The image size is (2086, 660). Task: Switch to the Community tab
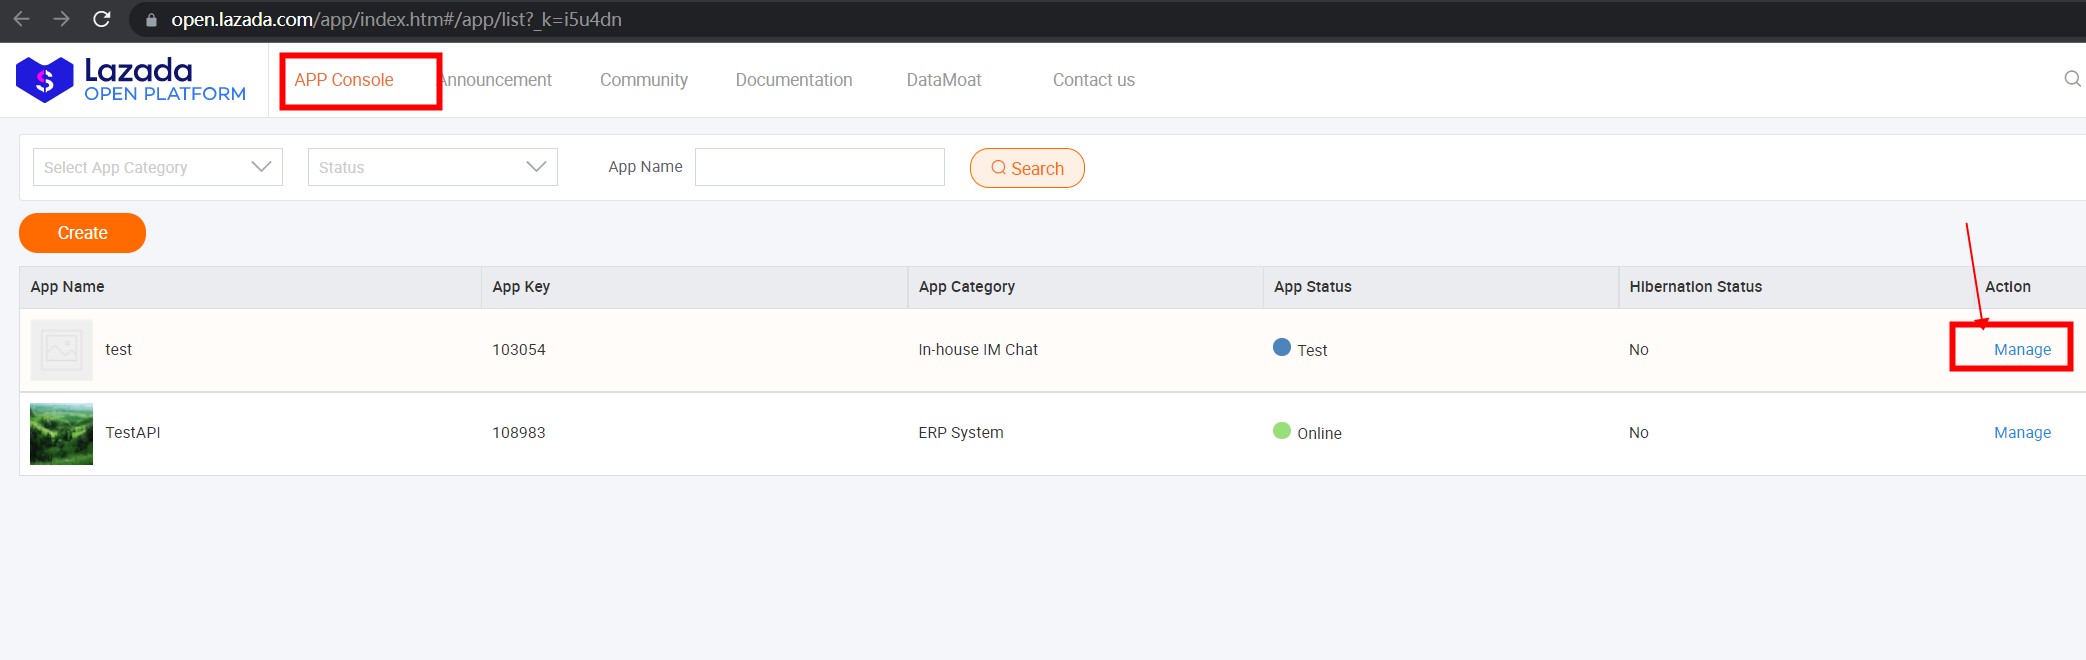pyautogui.click(x=643, y=80)
